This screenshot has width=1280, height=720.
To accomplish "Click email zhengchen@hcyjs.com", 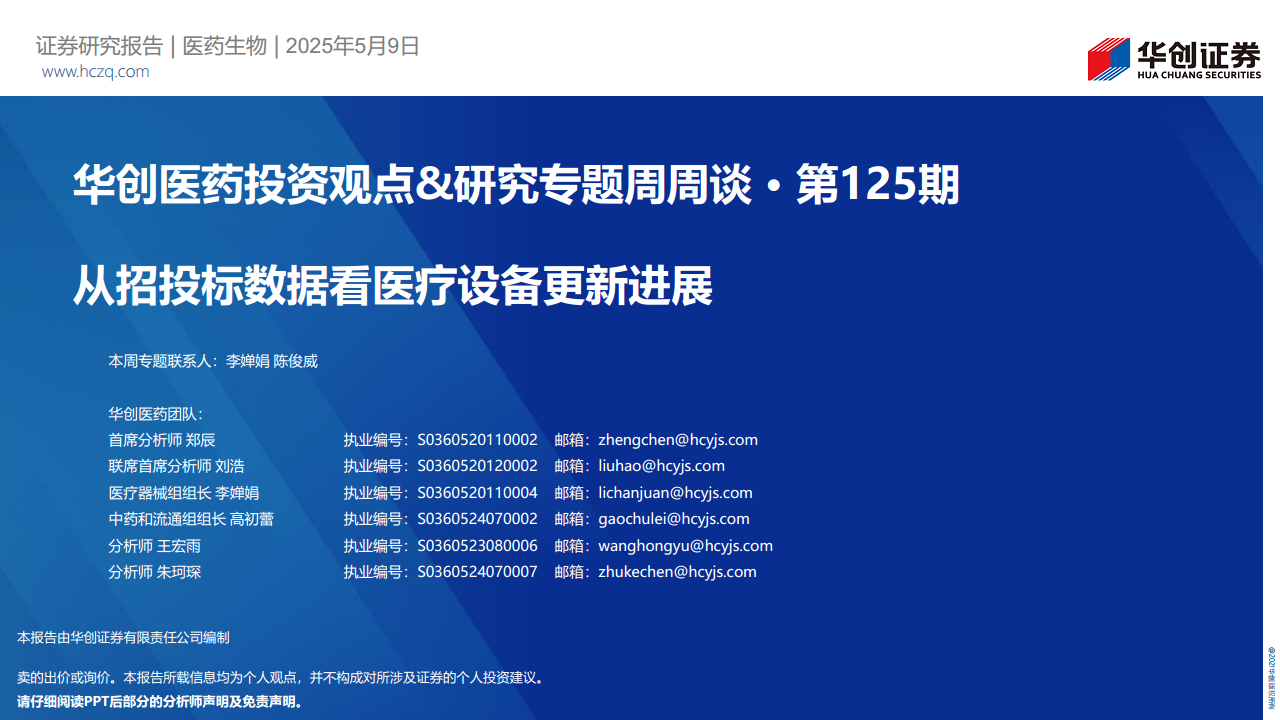I will coord(678,440).
